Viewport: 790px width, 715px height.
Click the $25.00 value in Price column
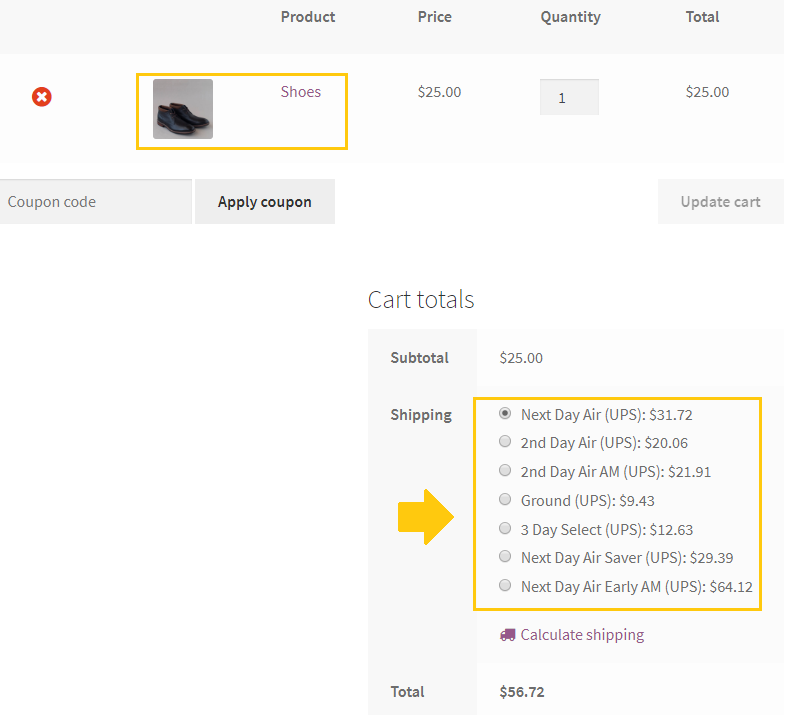click(x=439, y=92)
